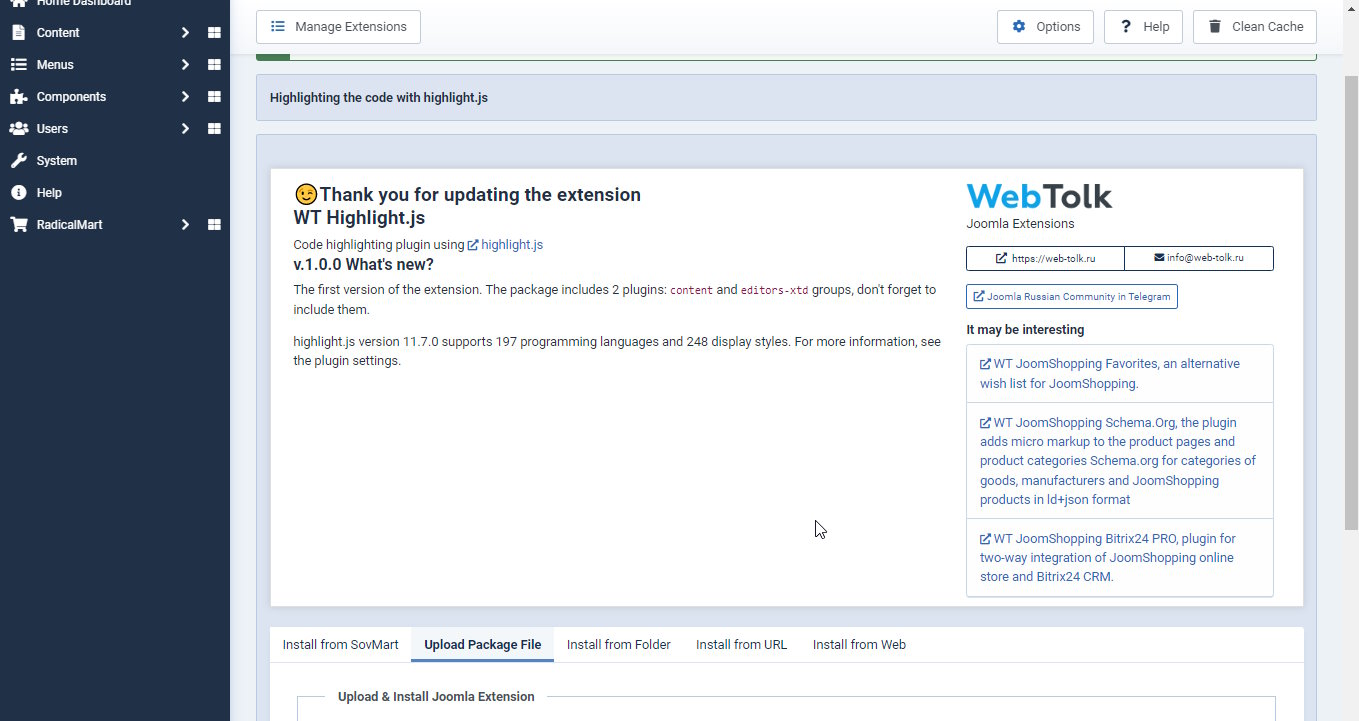Expand the Menus submenu arrow
The image size is (1359, 721).
click(x=185, y=65)
